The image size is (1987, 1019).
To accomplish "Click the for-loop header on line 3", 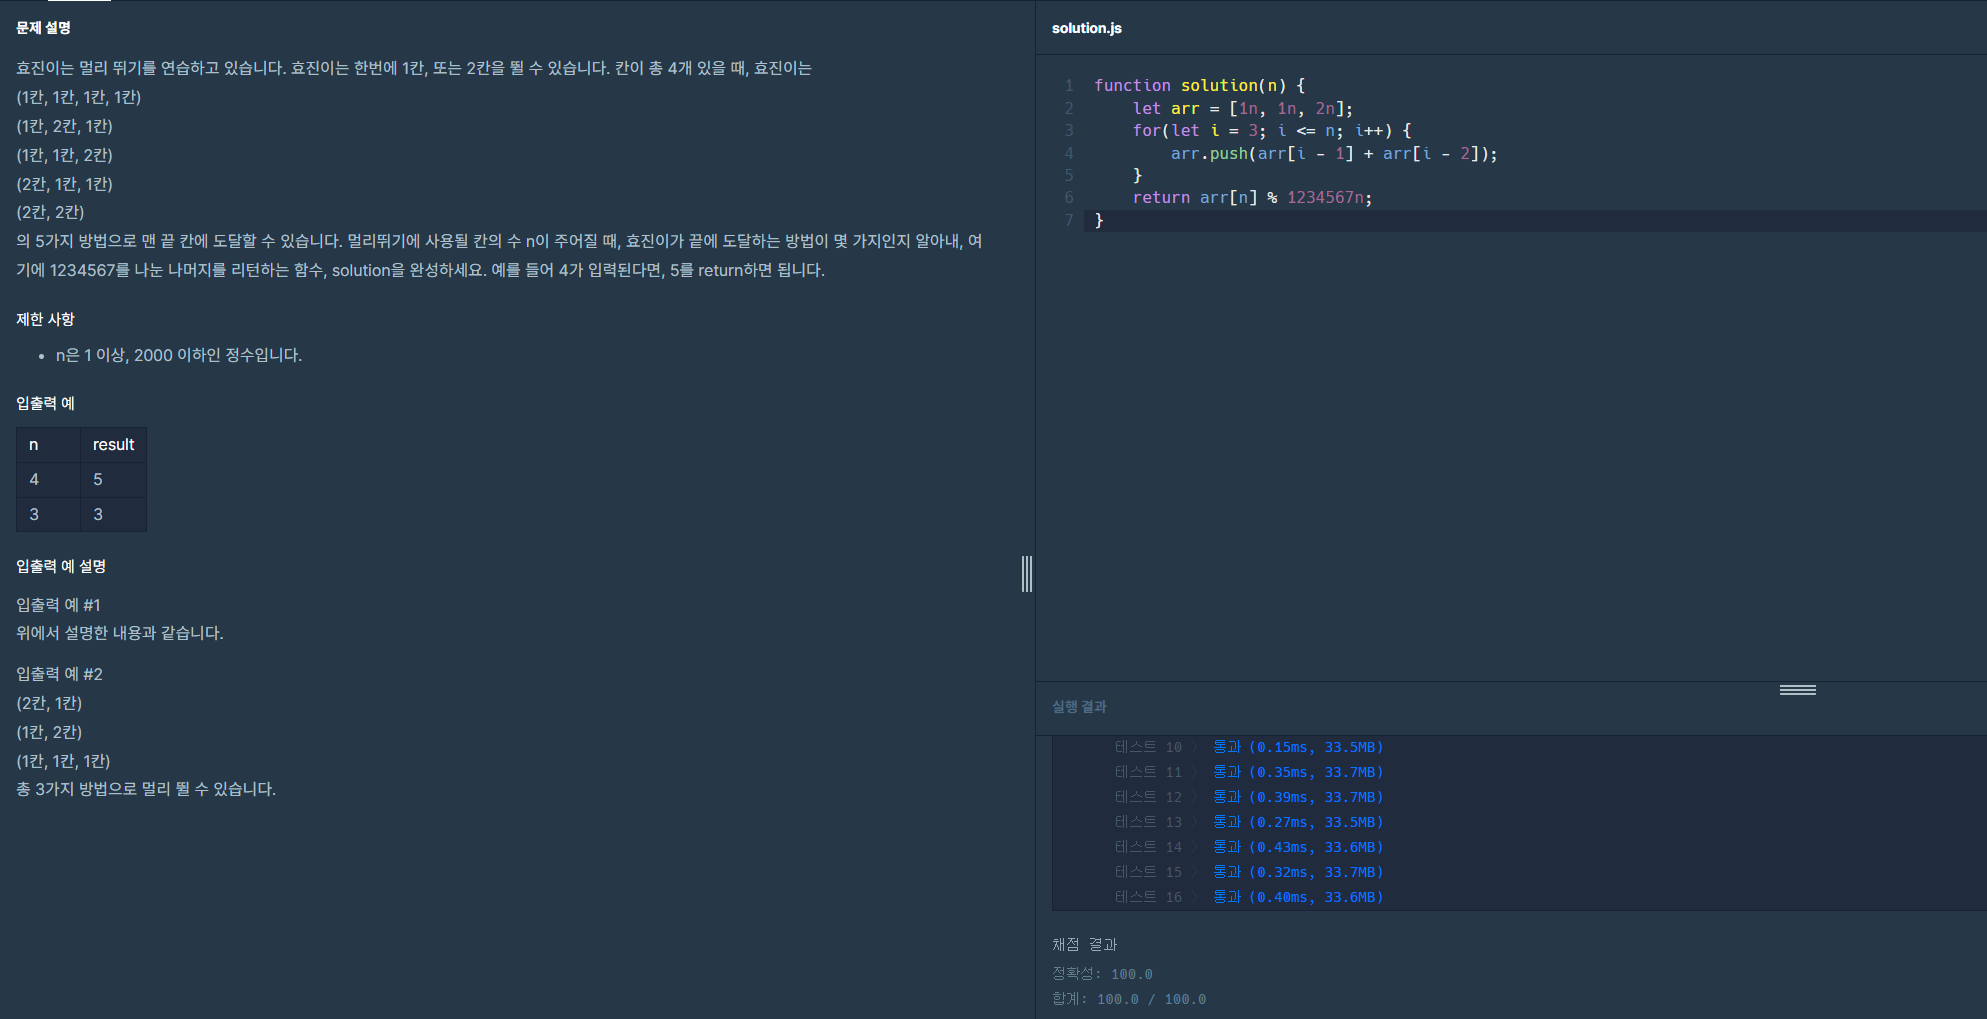I will click(x=1272, y=131).
